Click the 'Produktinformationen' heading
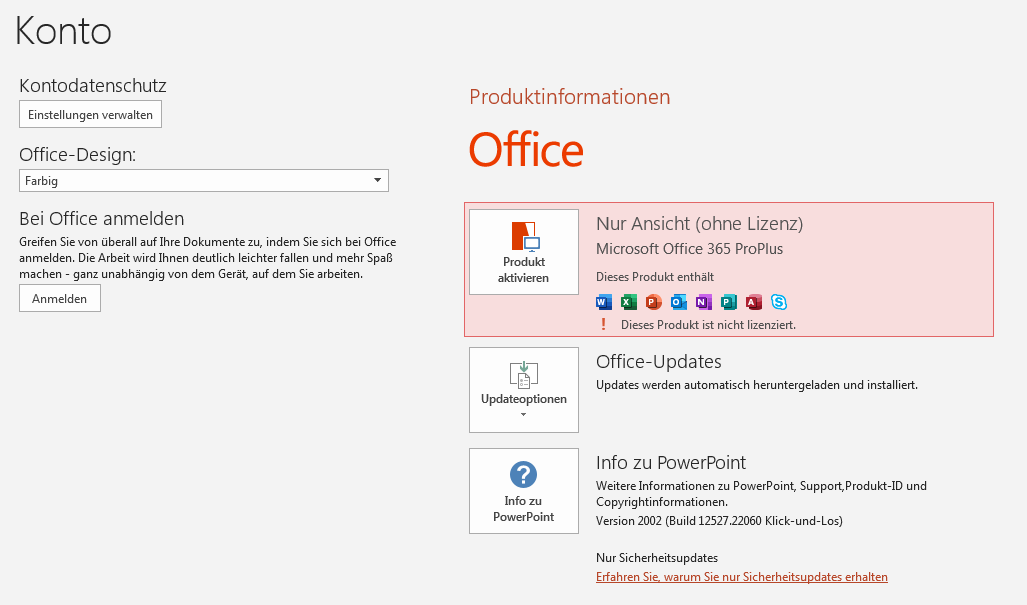Viewport: 1027px width, 605px height. 570,97
